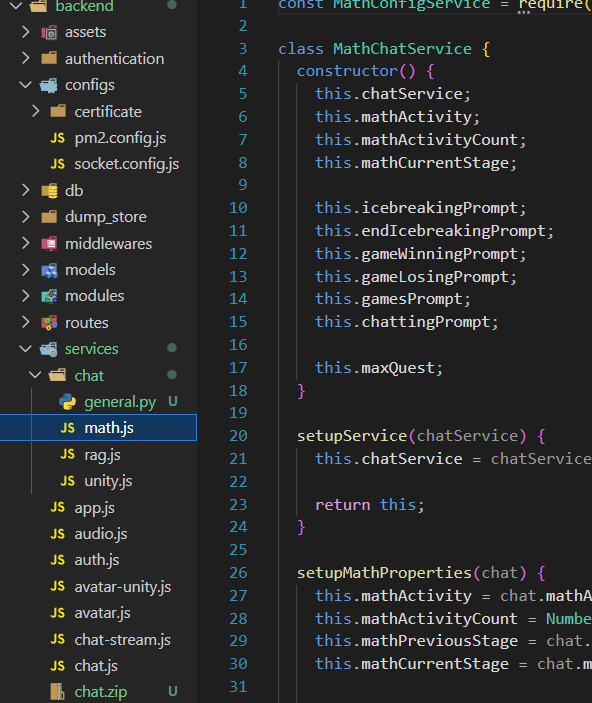
Task: Expand the authentication folder chevron
Action: 26,58
